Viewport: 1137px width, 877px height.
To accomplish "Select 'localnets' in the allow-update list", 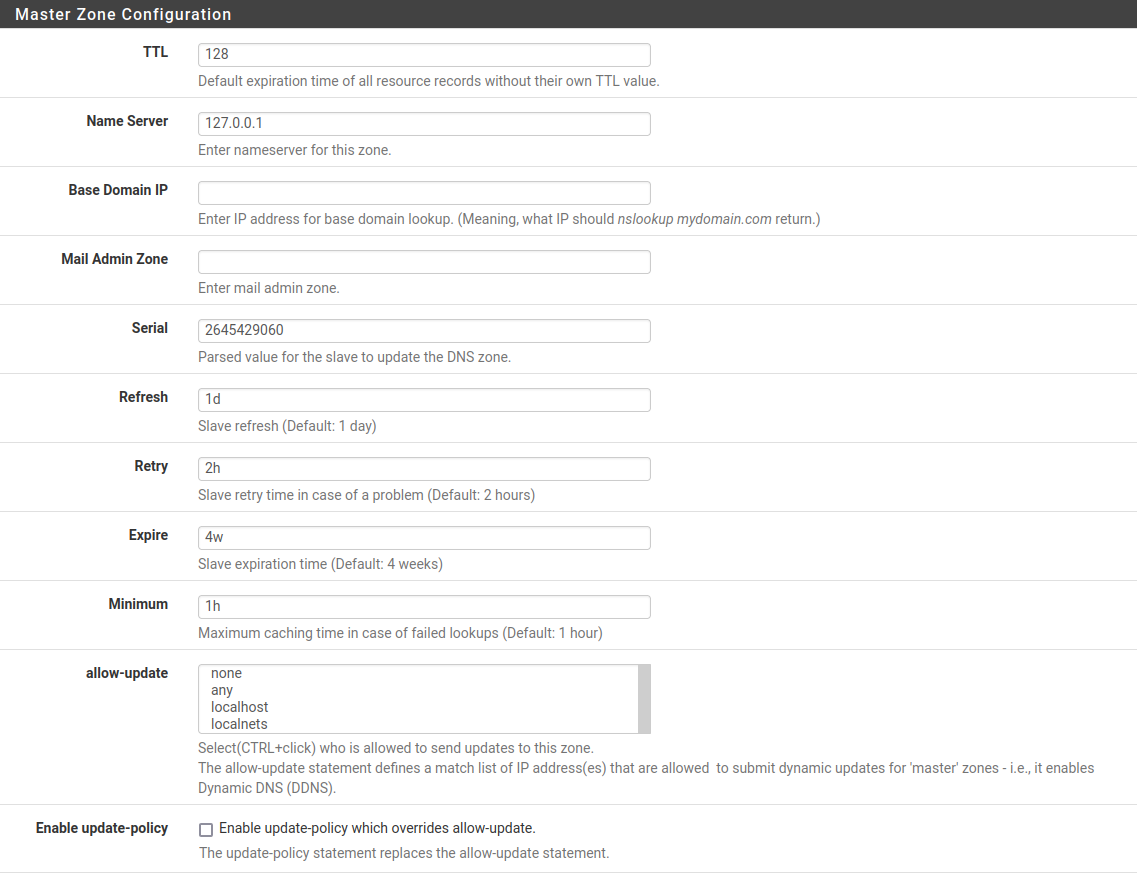I will (240, 724).
